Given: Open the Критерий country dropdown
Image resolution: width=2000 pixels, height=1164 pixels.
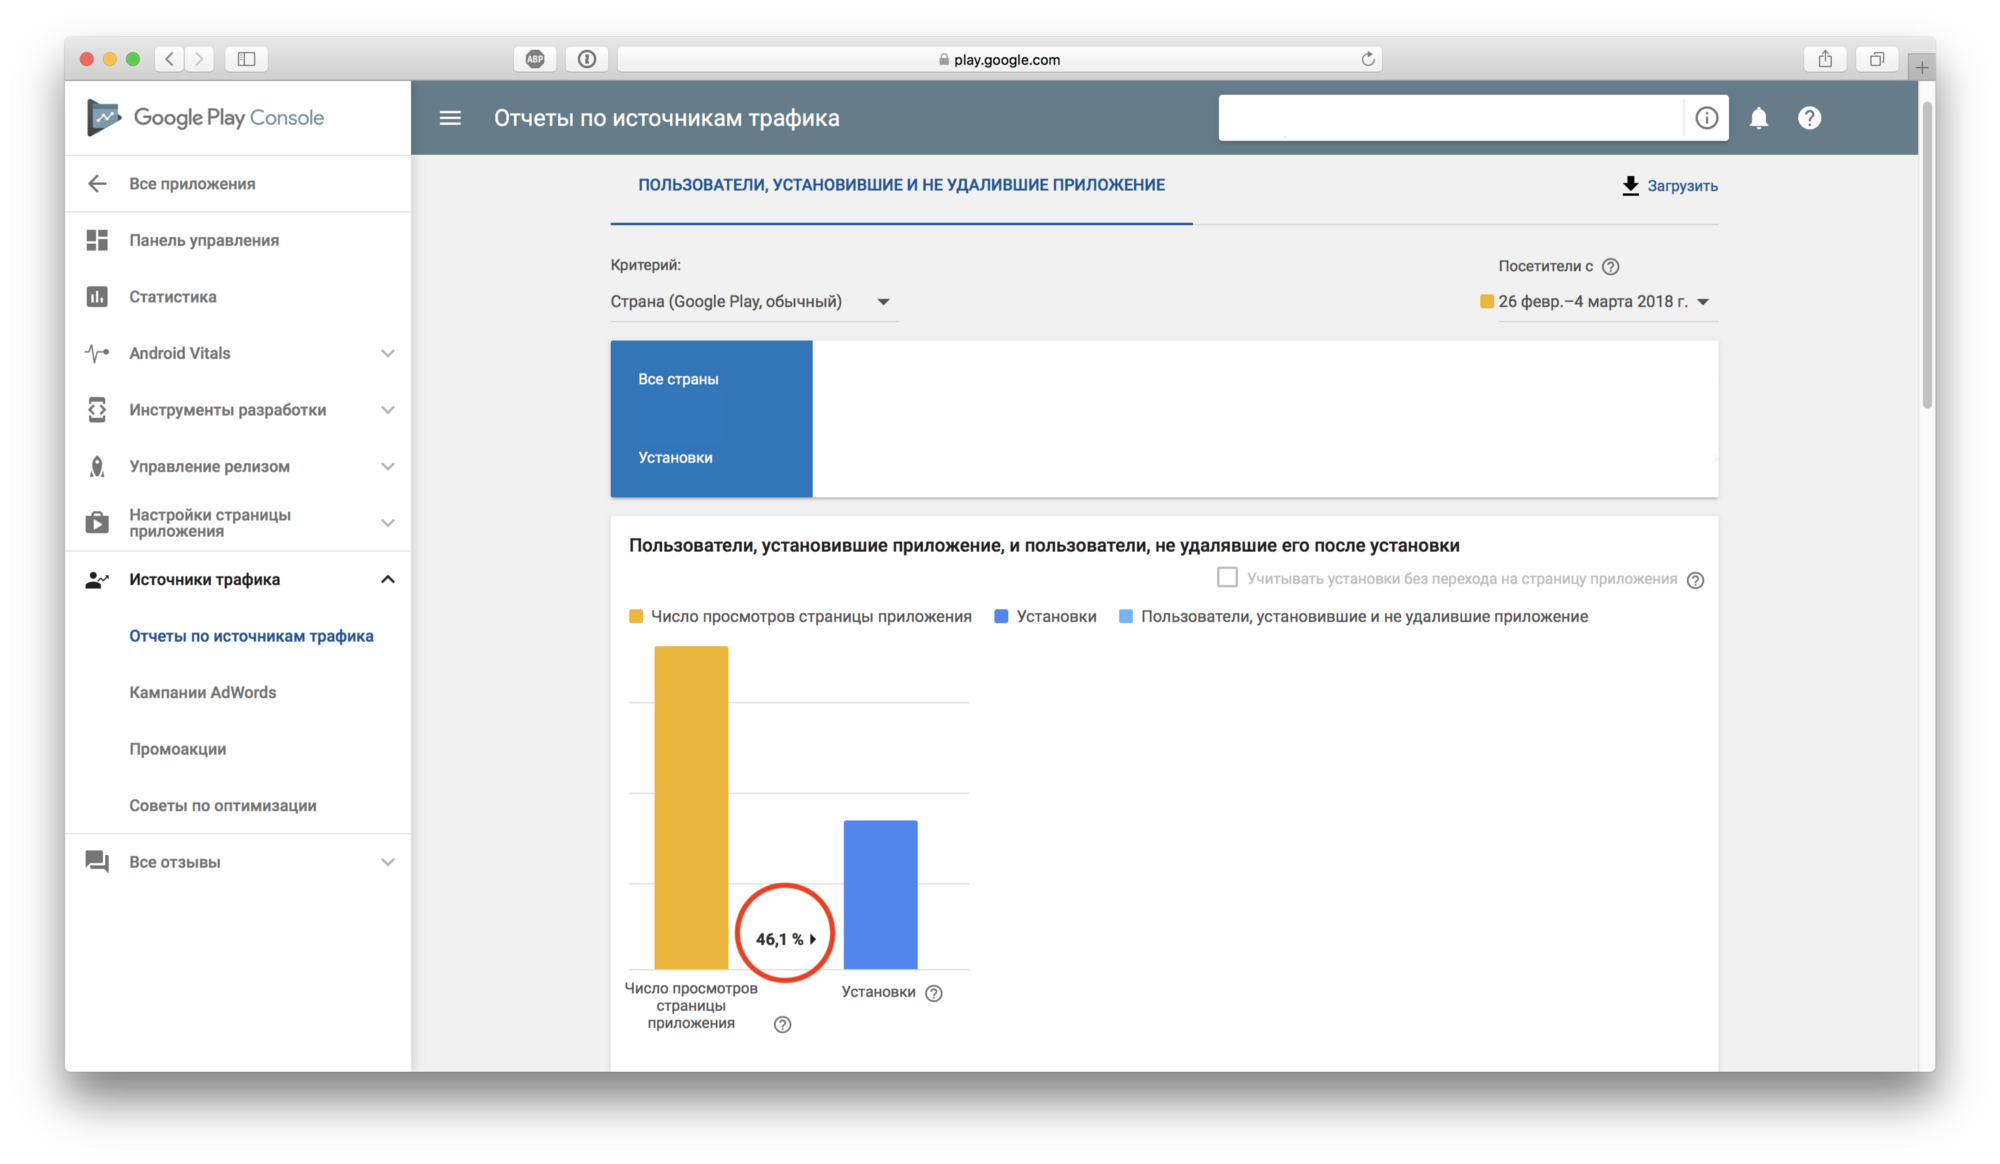Looking at the screenshot, I should click(x=751, y=302).
